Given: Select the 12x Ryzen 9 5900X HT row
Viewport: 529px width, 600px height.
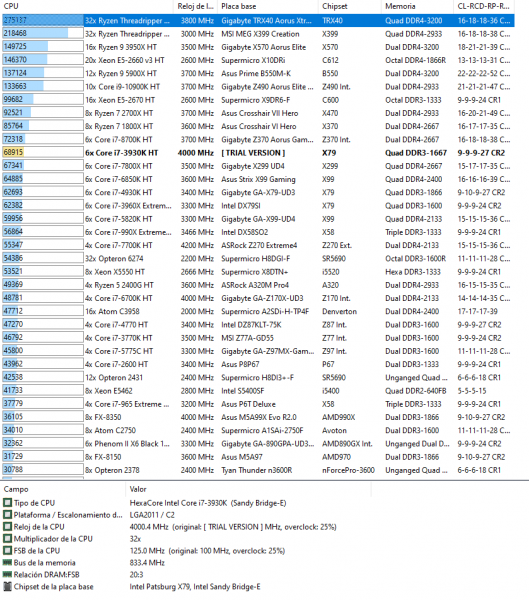Looking at the screenshot, I should (x=258, y=73).
